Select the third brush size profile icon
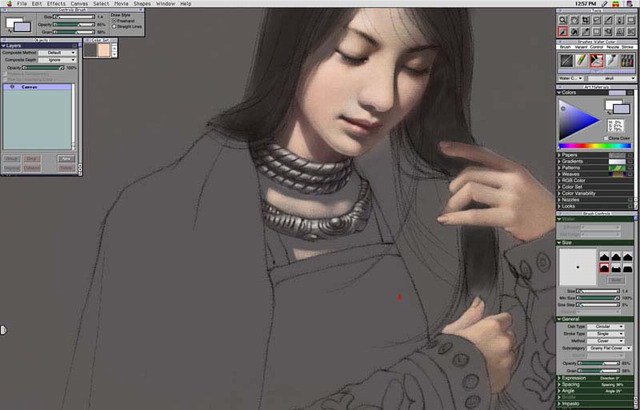 coord(627,257)
